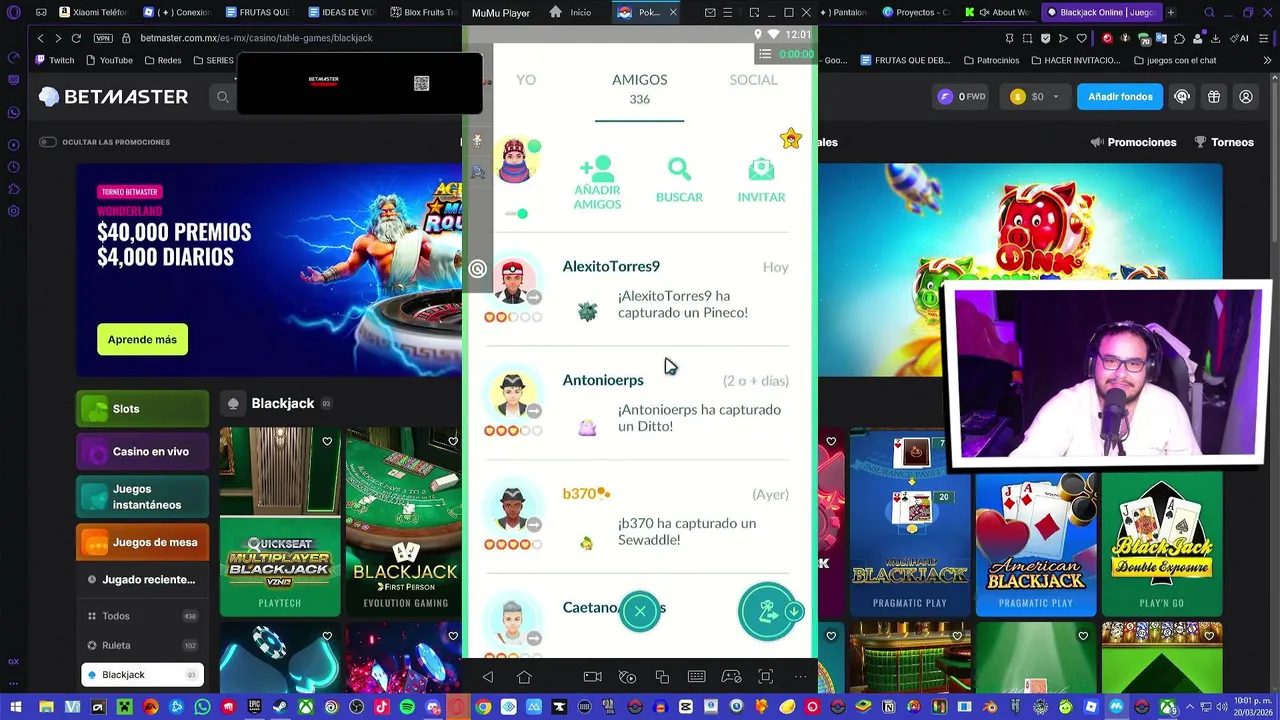
Task: Select the AMIGOS tab
Action: click(x=639, y=80)
